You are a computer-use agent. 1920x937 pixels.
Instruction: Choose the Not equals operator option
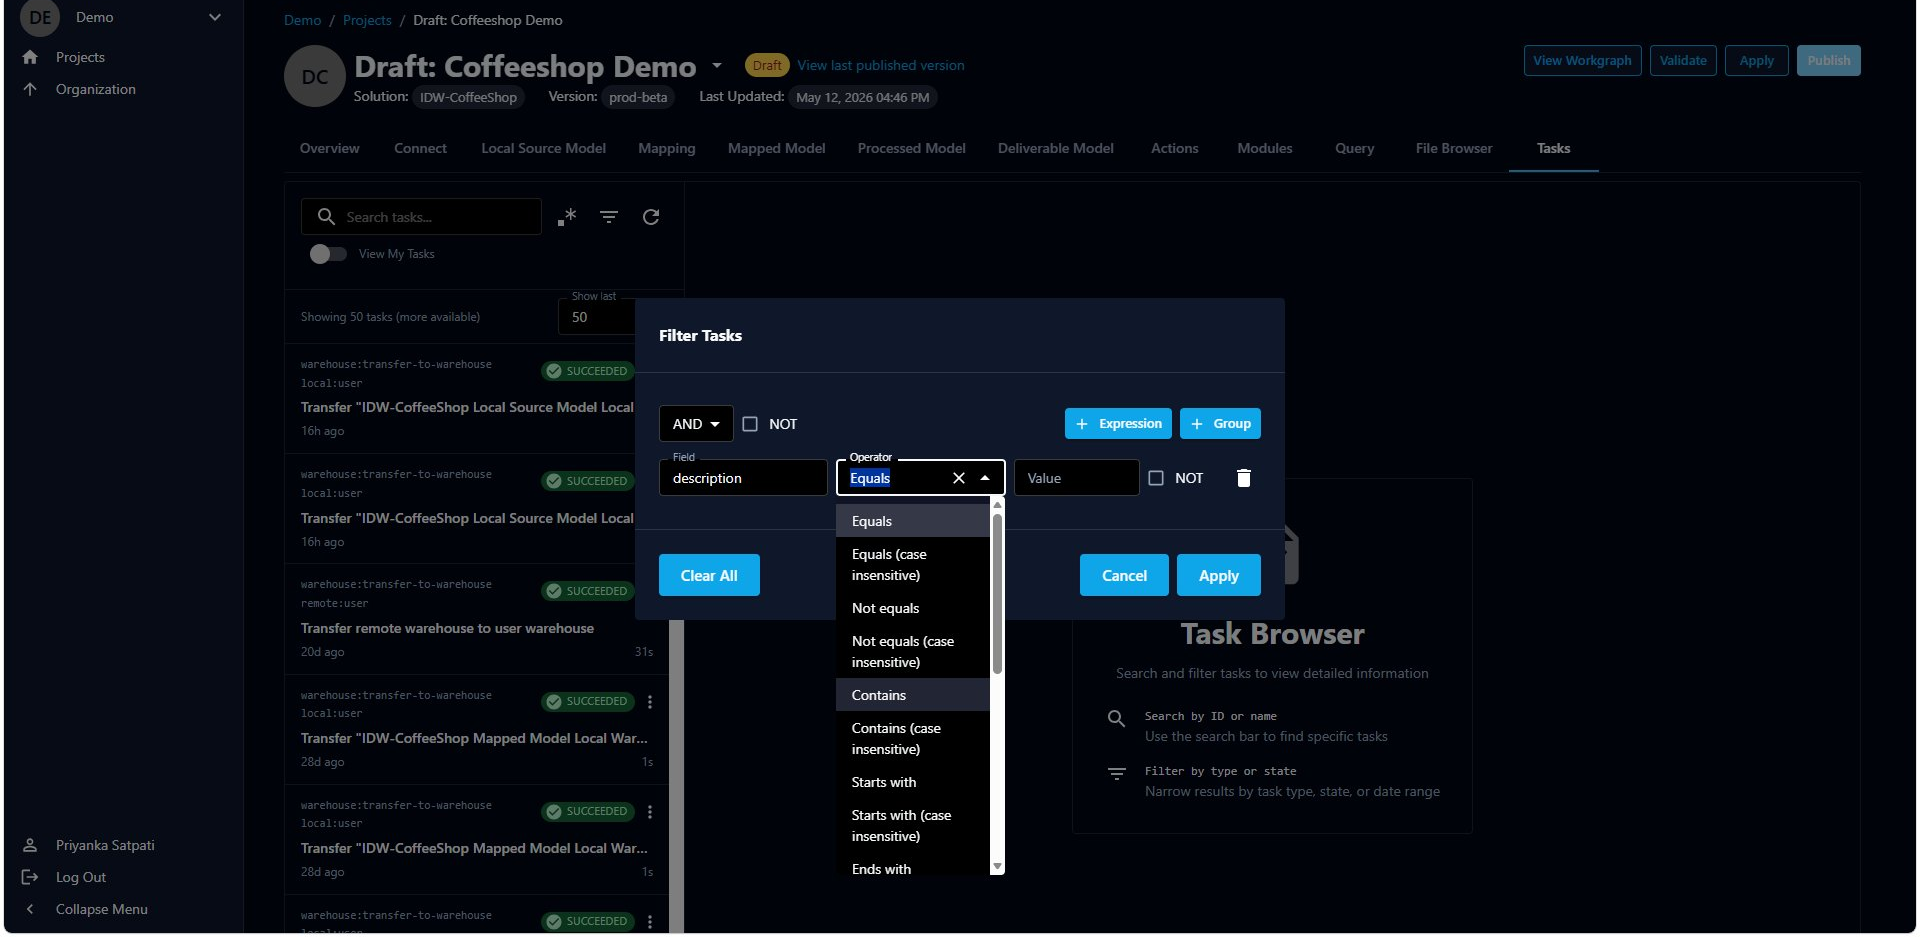pyautogui.click(x=912, y=608)
